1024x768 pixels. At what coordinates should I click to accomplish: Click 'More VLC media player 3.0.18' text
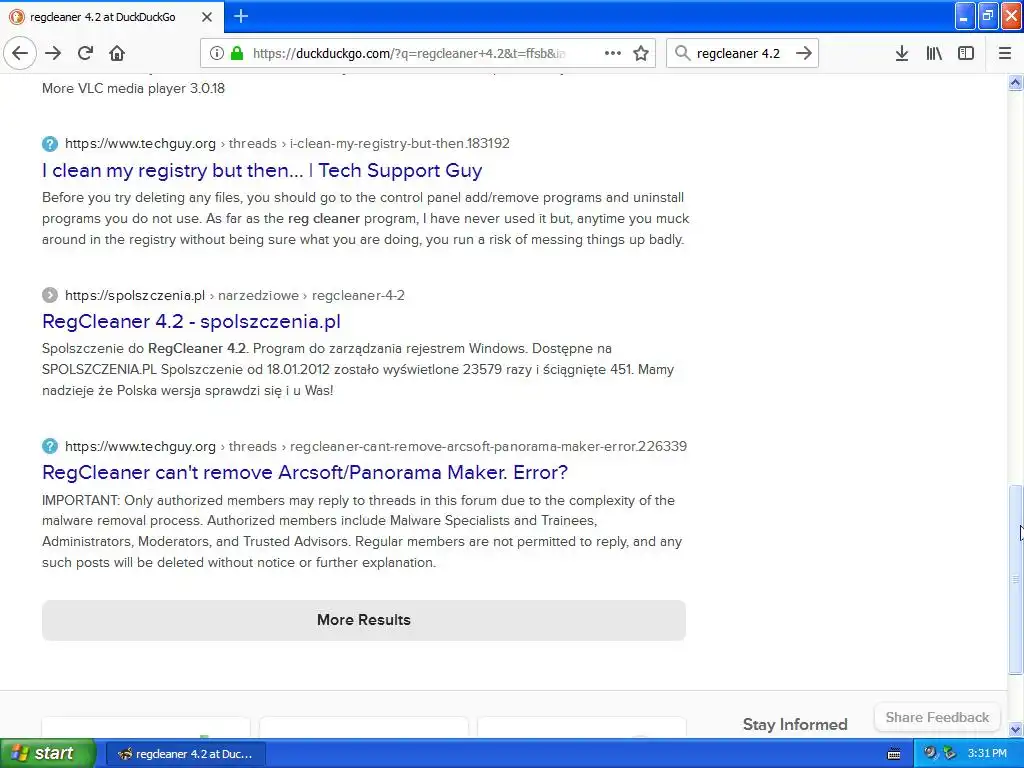[133, 88]
